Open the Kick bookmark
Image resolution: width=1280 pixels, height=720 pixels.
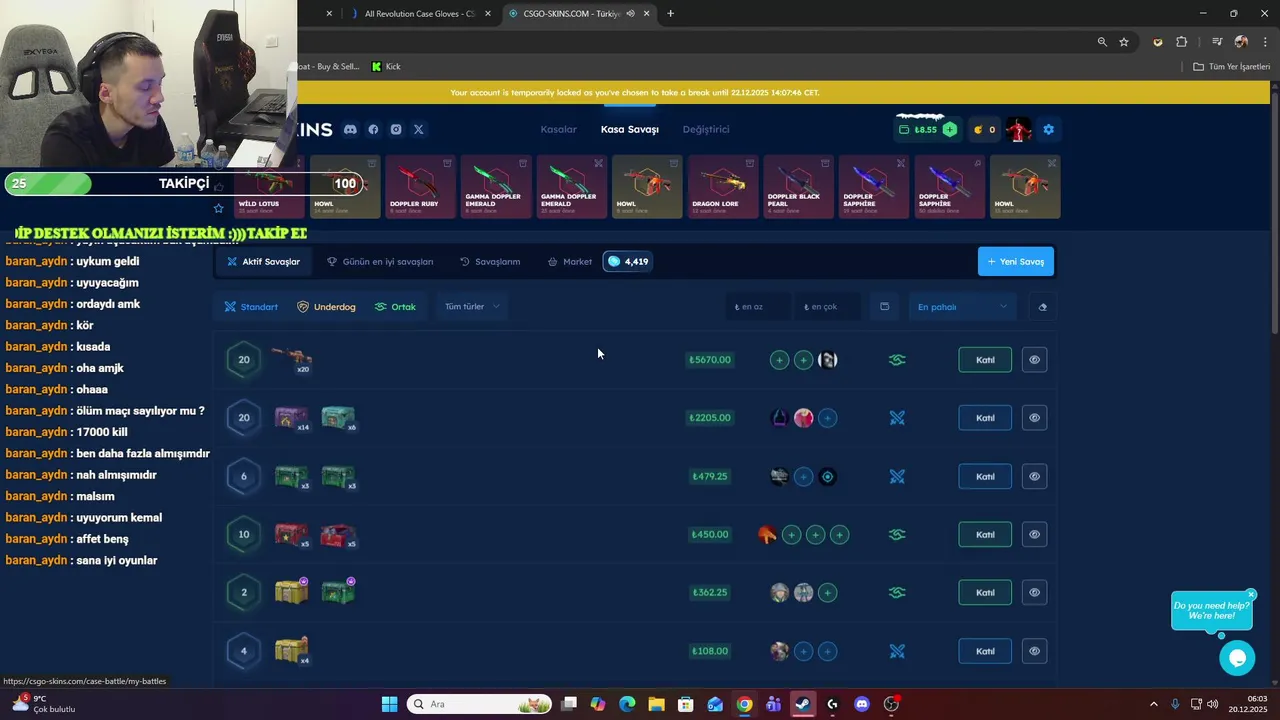[x=386, y=66]
